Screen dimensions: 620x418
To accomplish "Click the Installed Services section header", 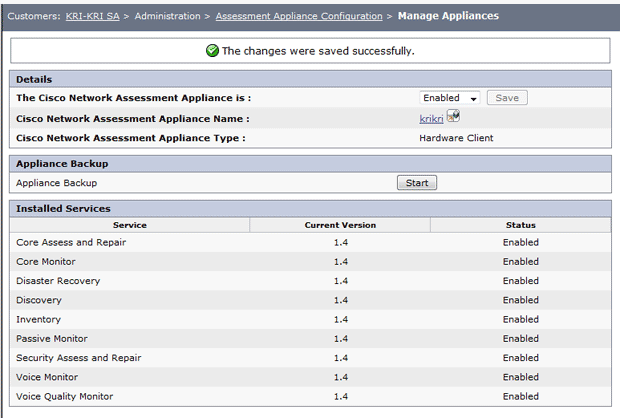I will pos(310,208).
